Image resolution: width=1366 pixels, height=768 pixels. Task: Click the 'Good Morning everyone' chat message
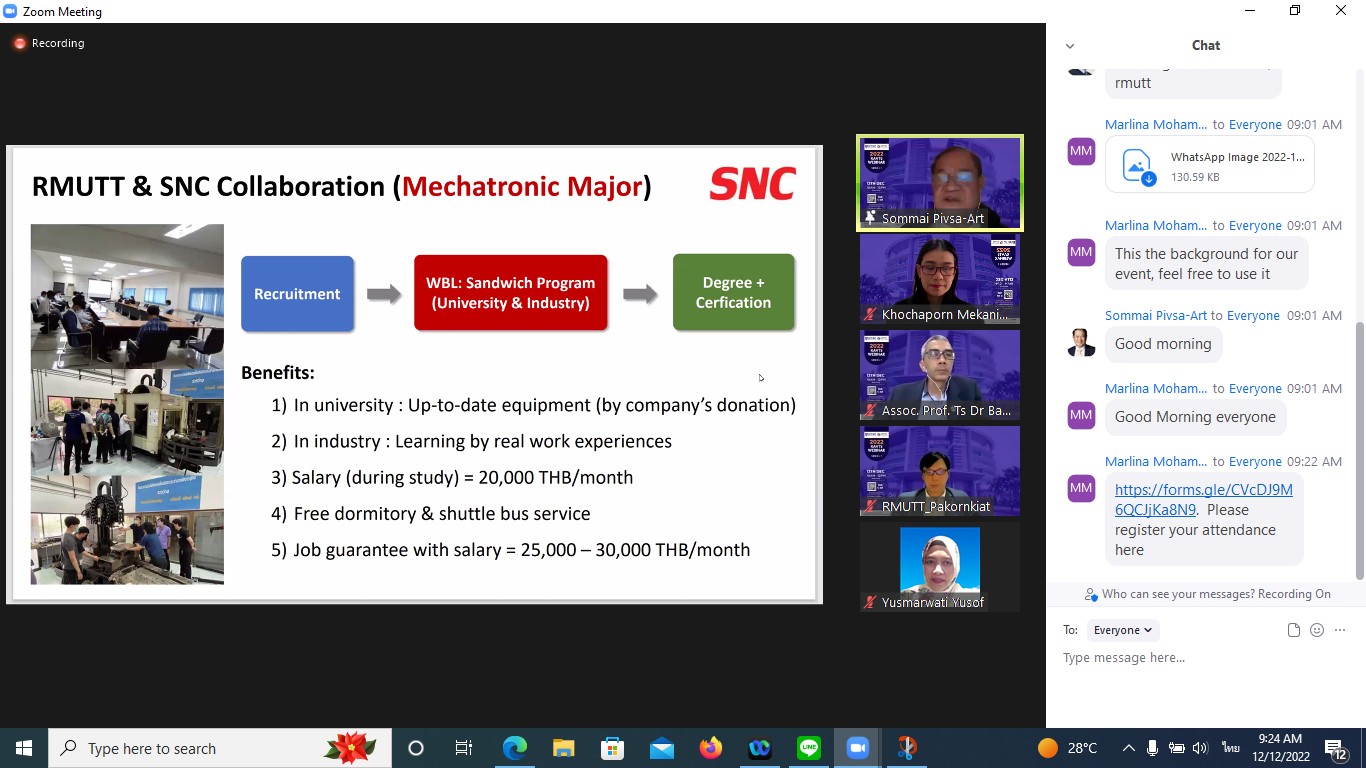pyautogui.click(x=1195, y=417)
